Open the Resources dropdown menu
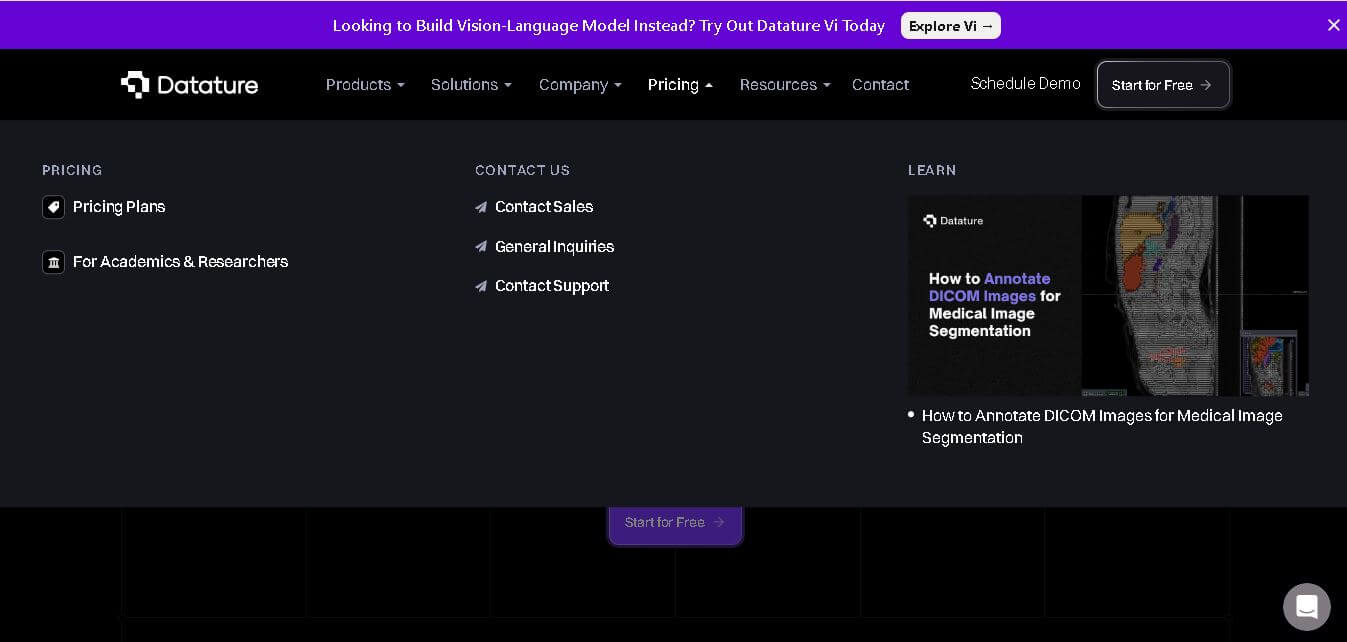This screenshot has width=1347, height=642. tap(785, 85)
